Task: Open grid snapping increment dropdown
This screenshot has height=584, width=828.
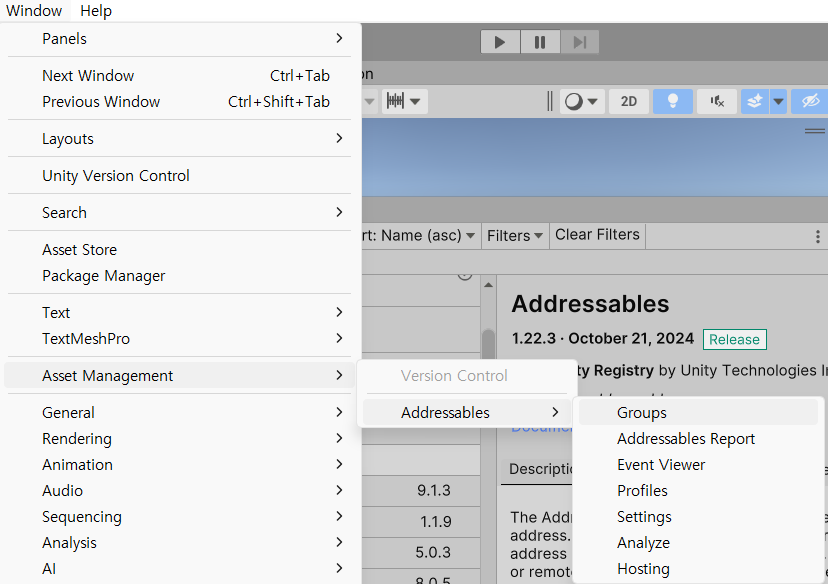Action: [x=403, y=101]
